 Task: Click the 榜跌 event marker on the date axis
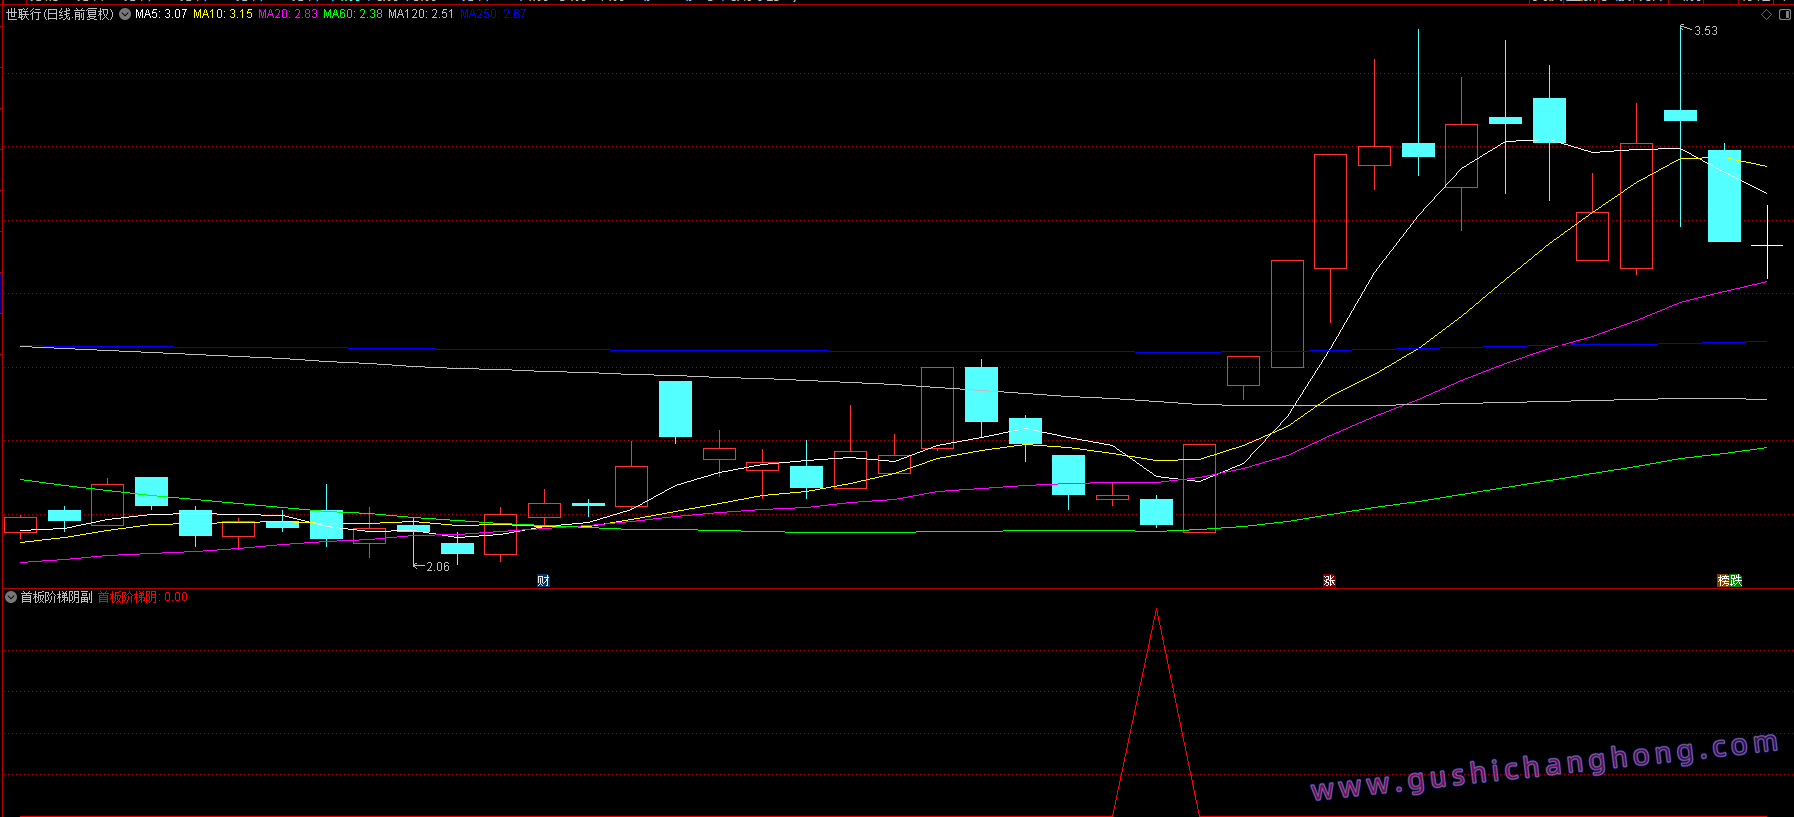(1730, 581)
